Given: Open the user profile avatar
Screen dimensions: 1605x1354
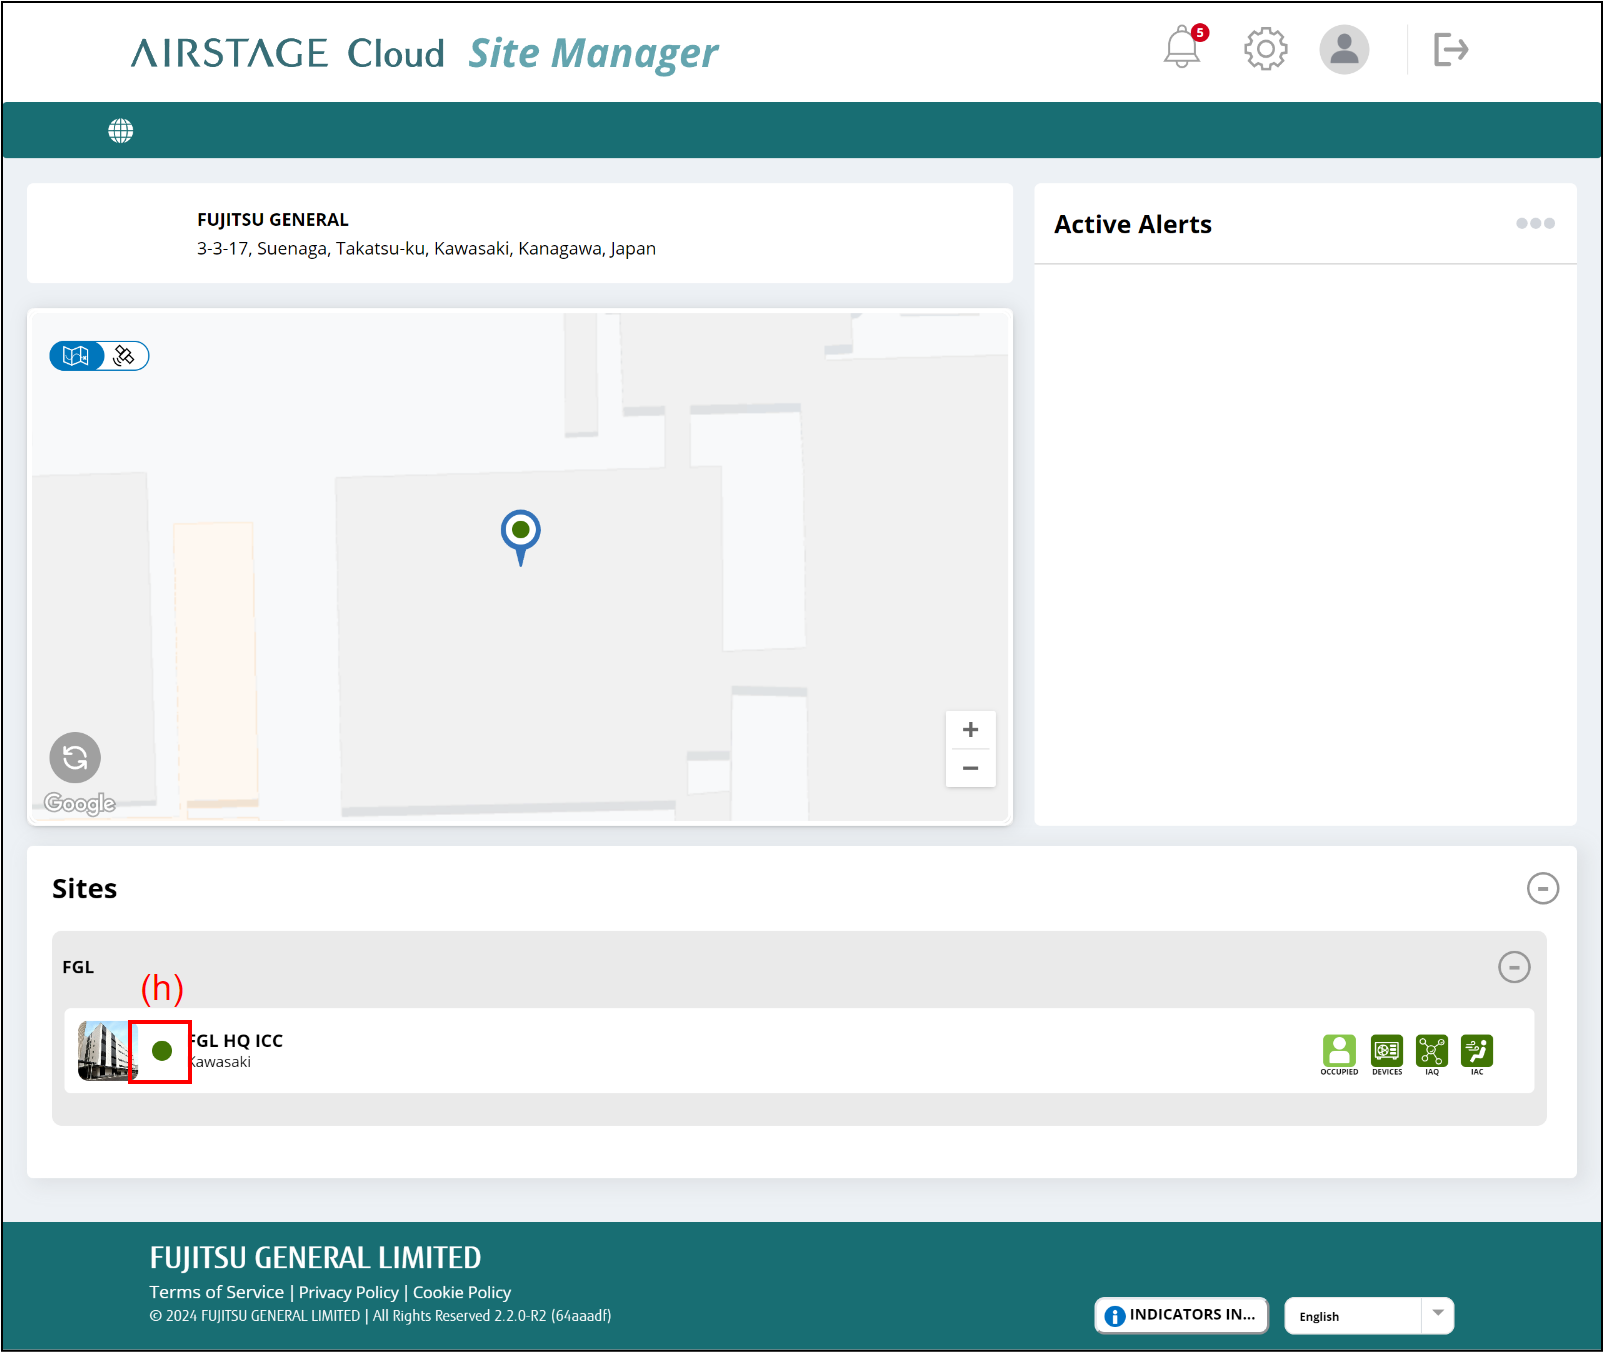Looking at the screenshot, I should pyautogui.click(x=1343, y=49).
